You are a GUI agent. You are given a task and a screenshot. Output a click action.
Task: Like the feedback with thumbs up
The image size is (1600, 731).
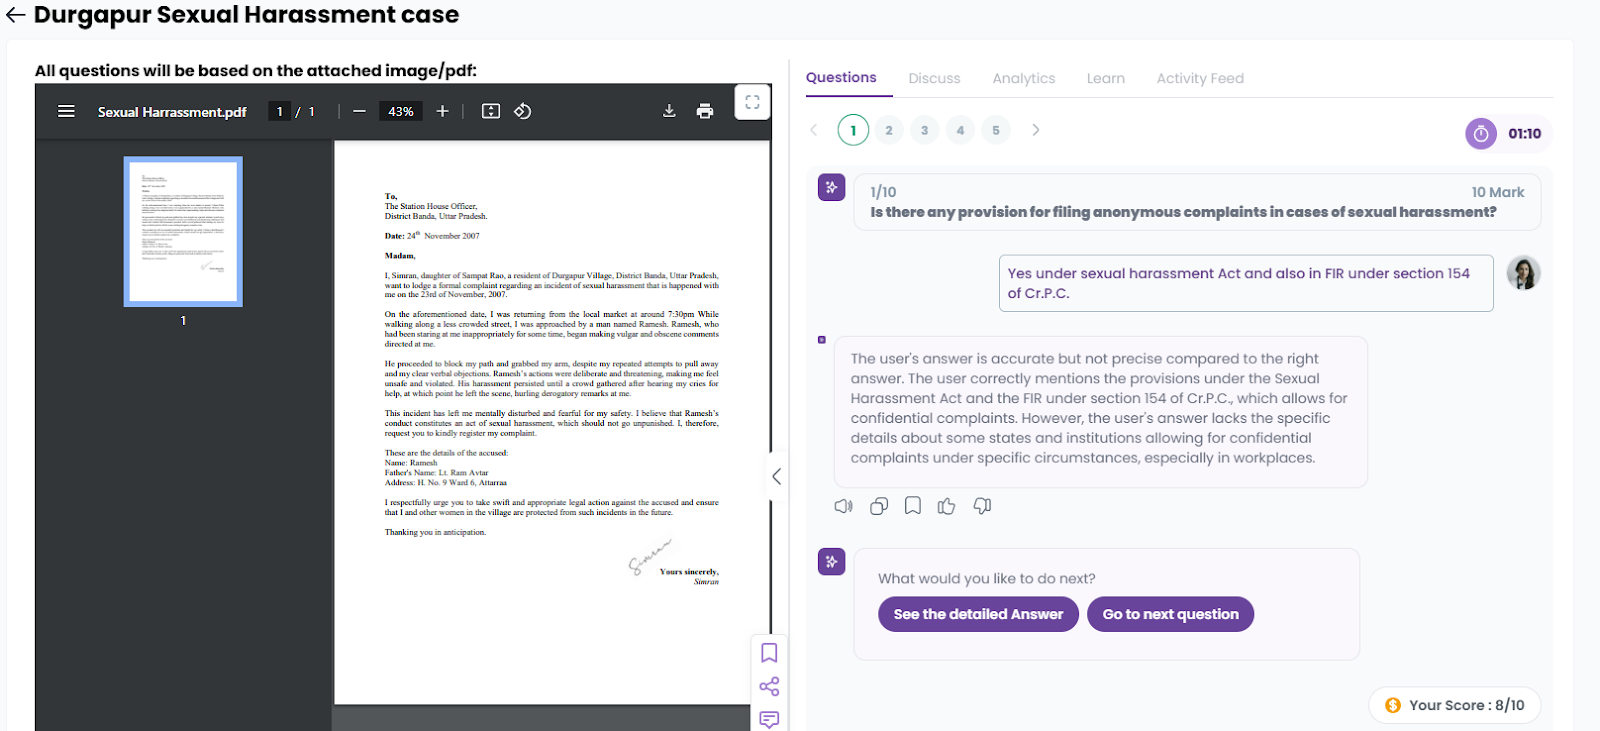[x=946, y=506]
